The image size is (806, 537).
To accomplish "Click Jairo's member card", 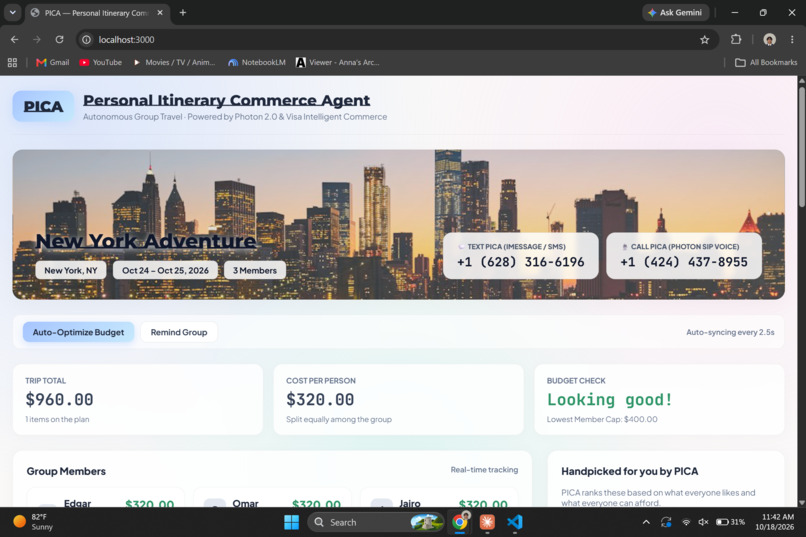I will pos(439,497).
